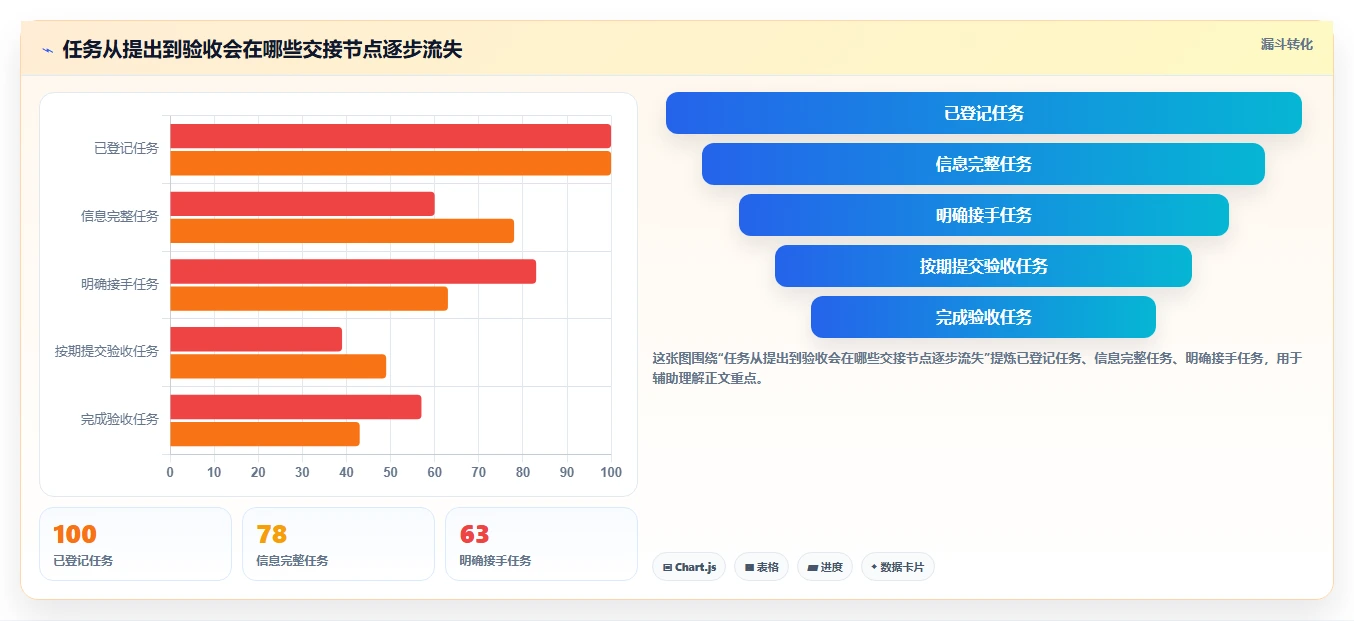Click the 明确接手任务 y-axis label in the chart
Viewport: 1354px width, 621px height.
click(x=120, y=284)
